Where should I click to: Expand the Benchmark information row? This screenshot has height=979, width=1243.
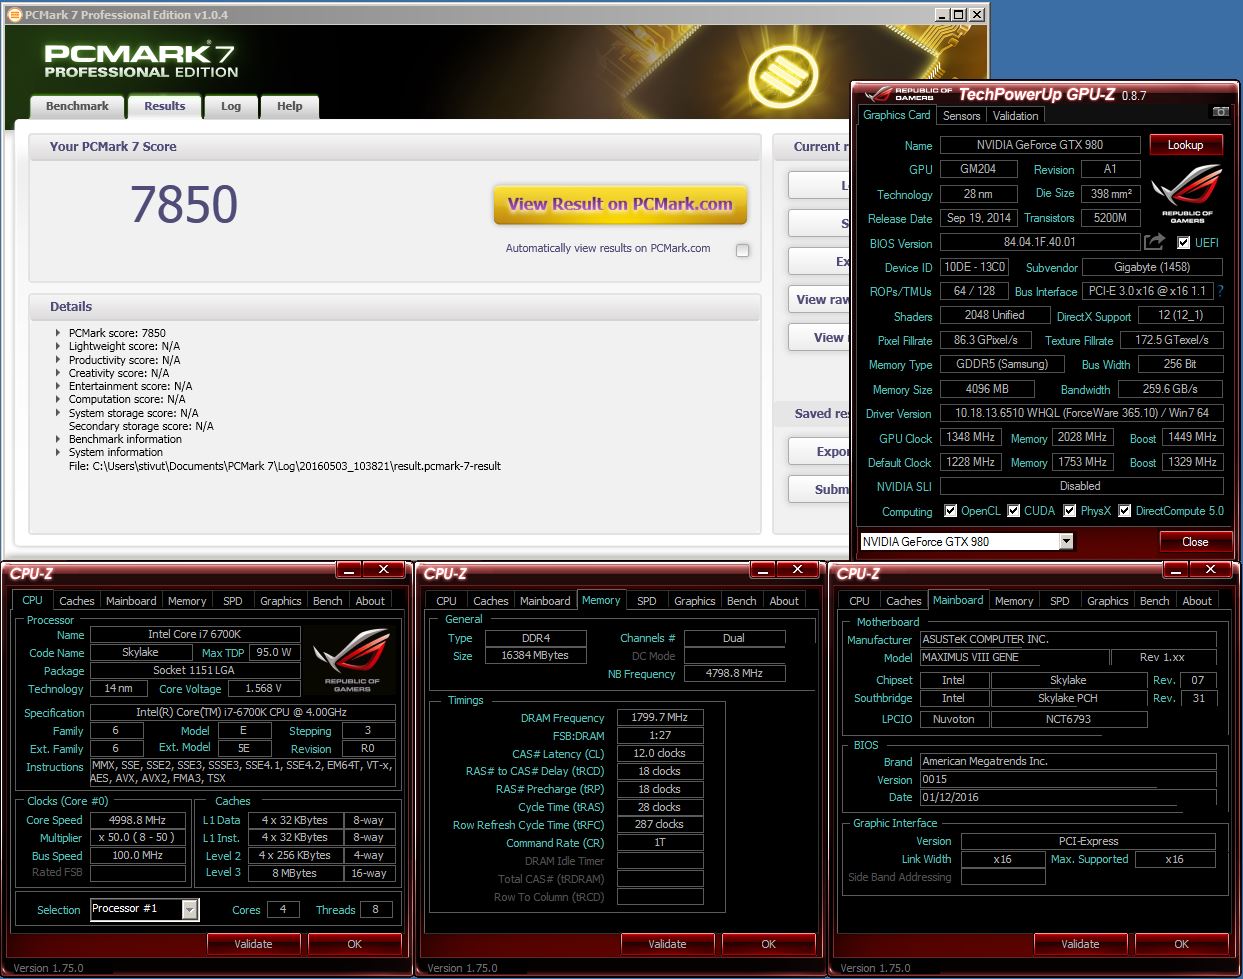58,439
